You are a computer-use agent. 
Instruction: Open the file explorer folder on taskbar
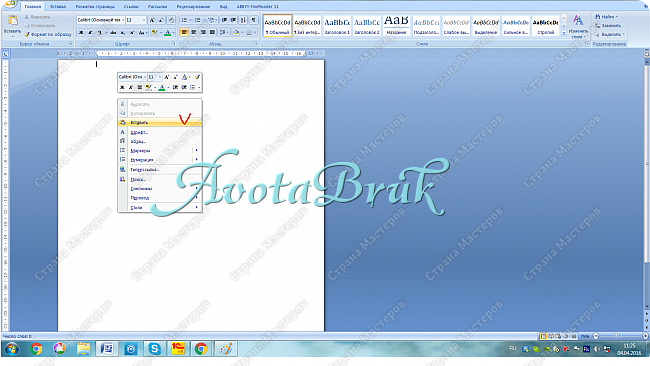(83, 349)
